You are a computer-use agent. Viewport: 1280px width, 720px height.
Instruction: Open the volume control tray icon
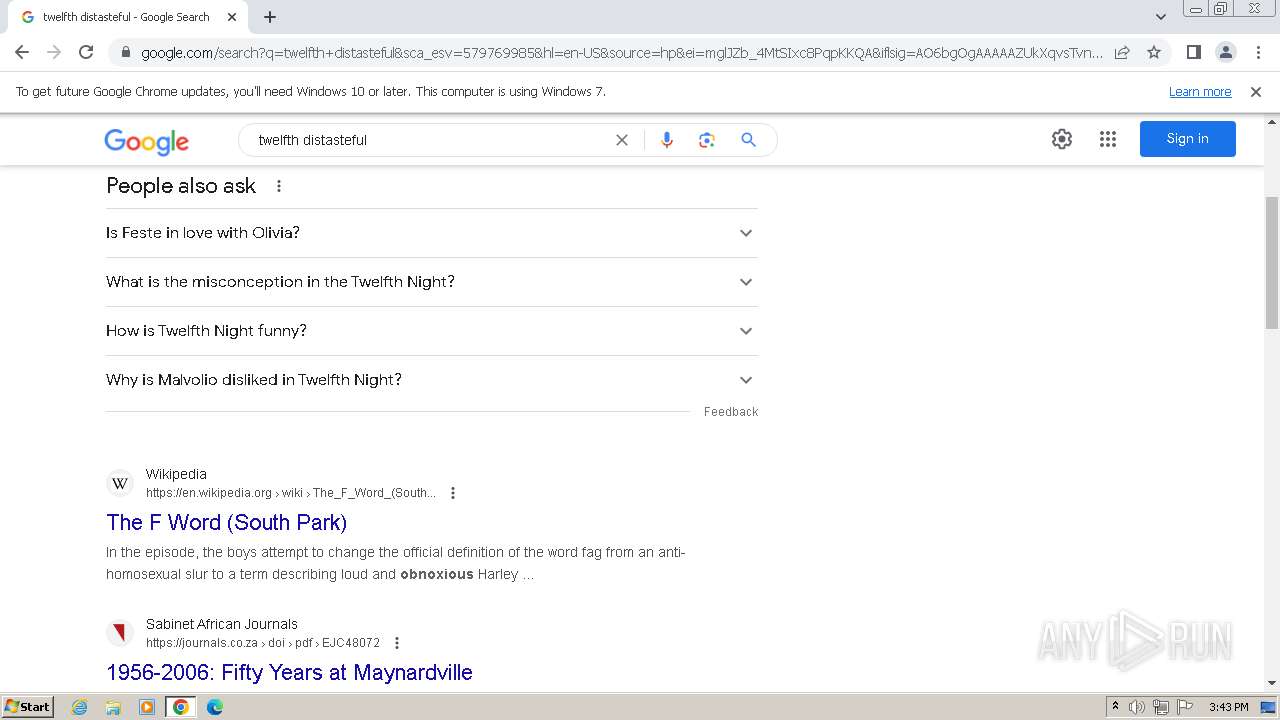tap(1137, 707)
